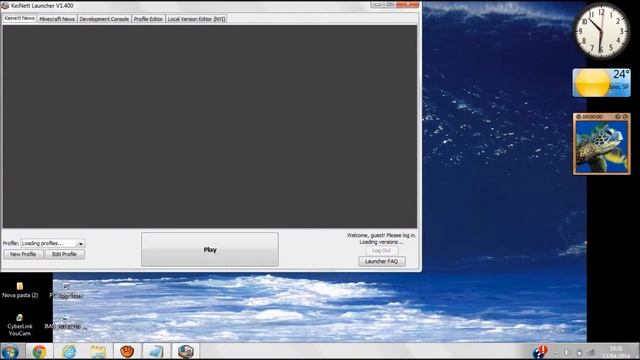Click the Log Out button
The image size is (640, 360).
click(x=382, y=251)
